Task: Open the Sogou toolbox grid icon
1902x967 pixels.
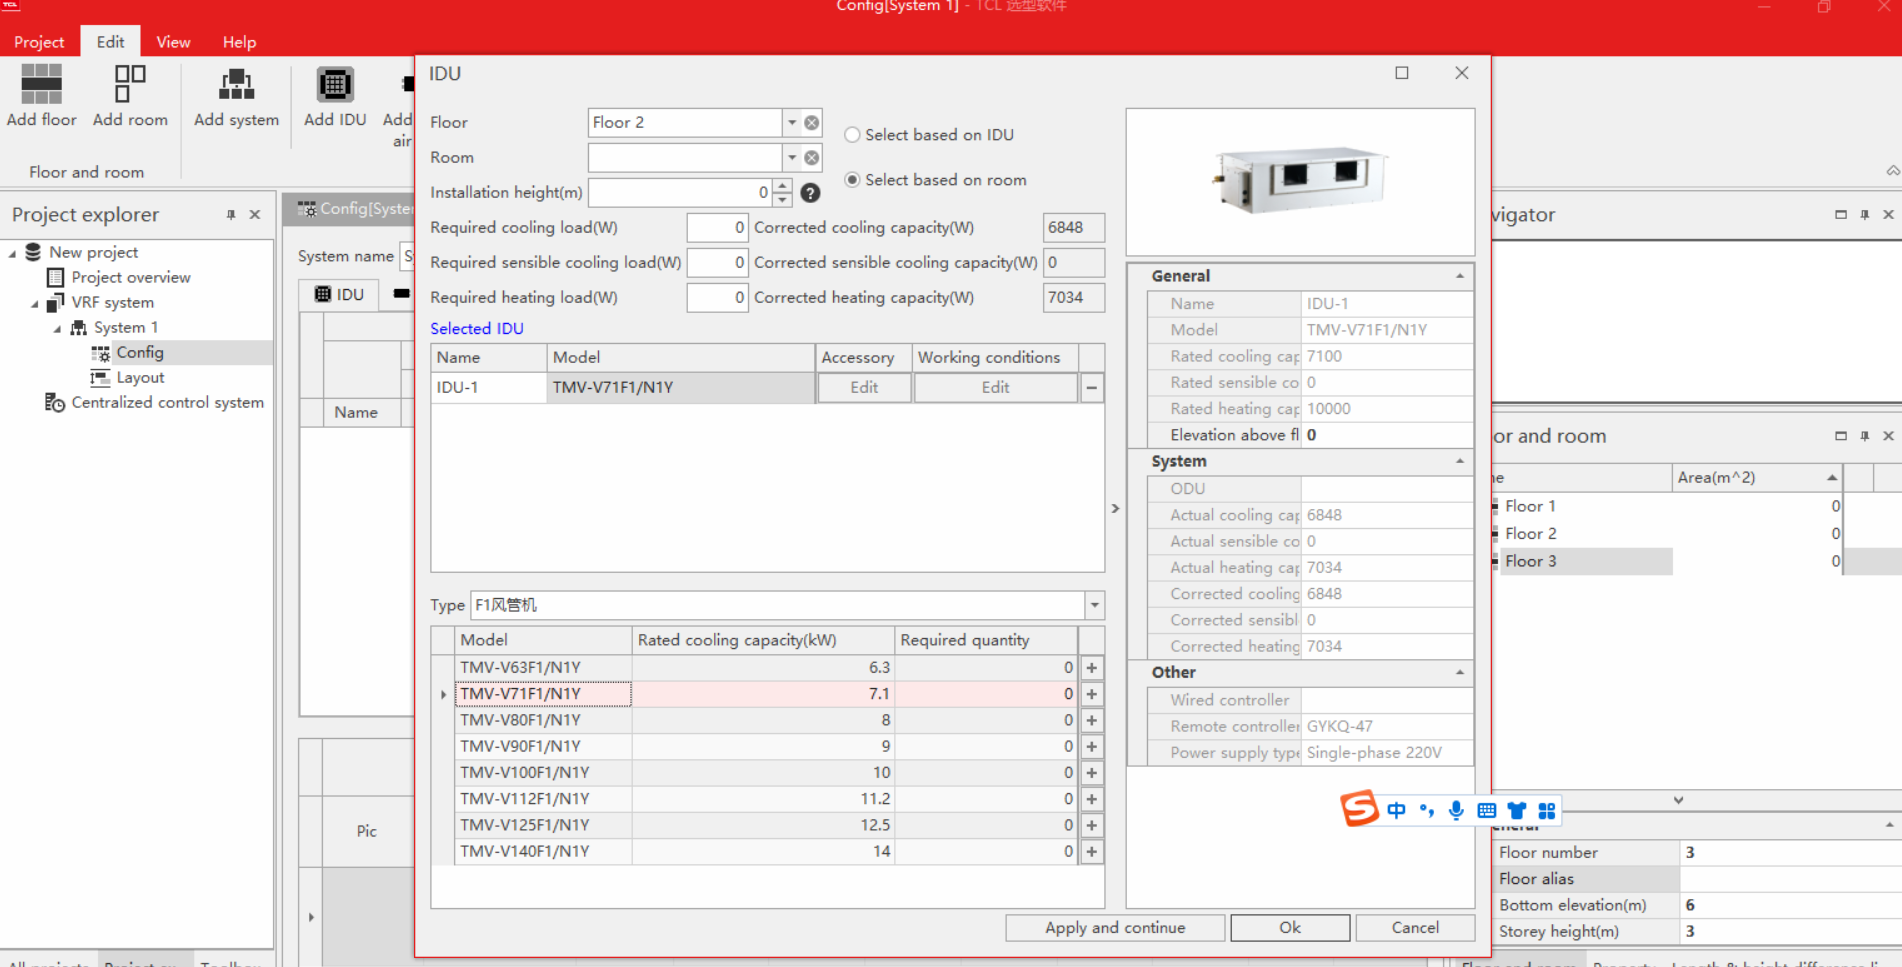Action: (x=1547, y=810)
